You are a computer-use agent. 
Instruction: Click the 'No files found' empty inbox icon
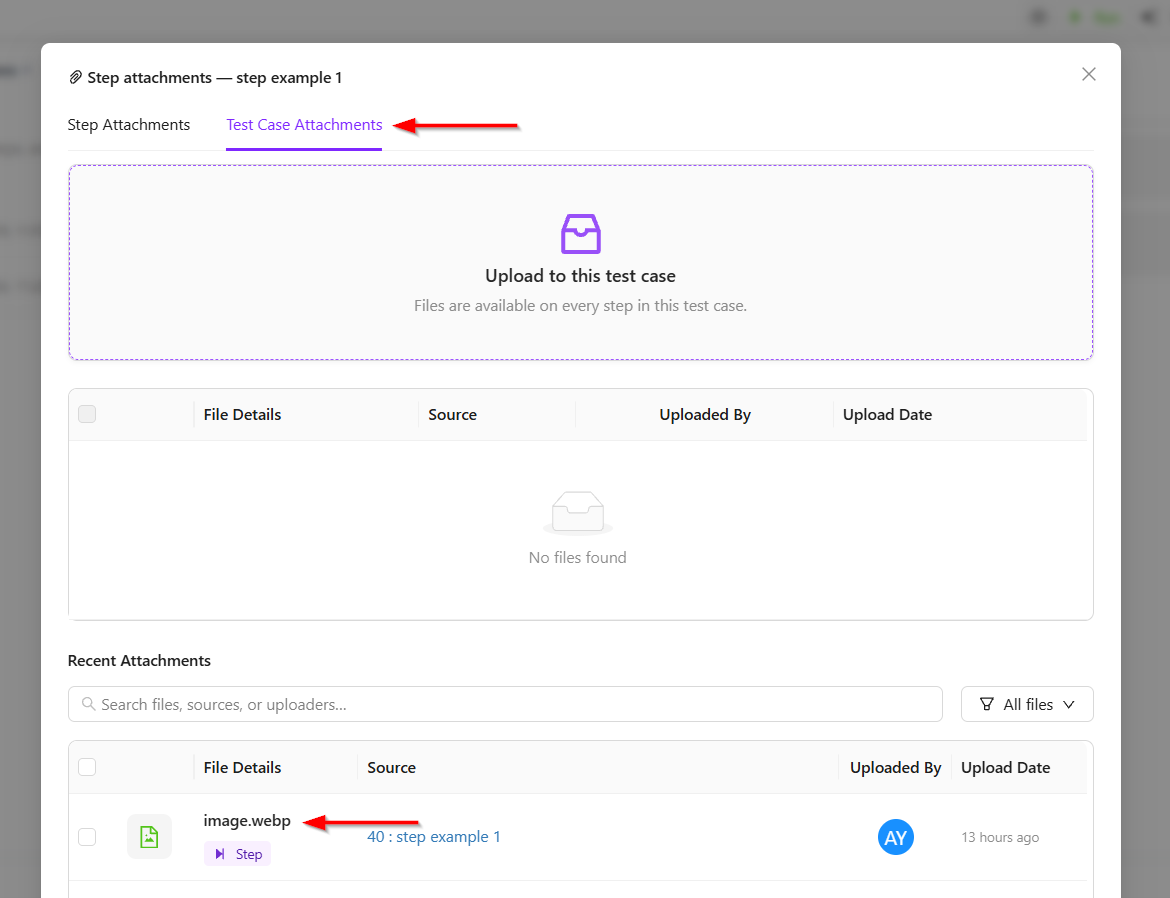coord(578,513)
